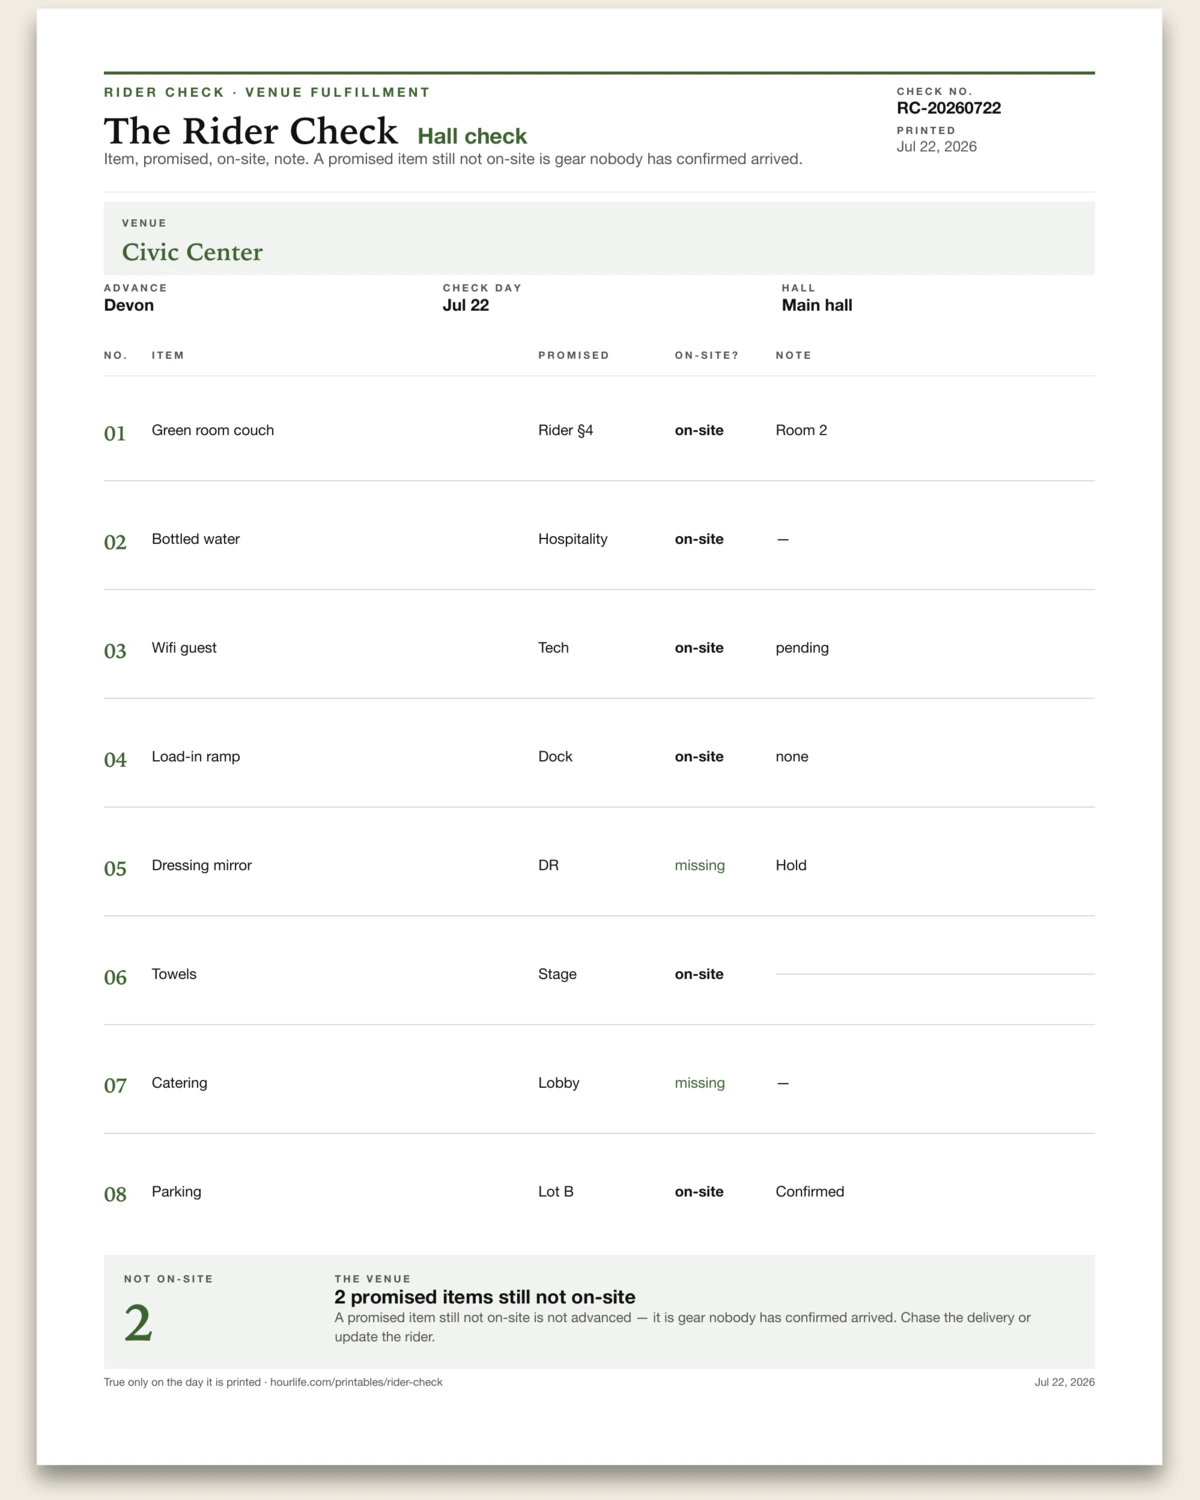Click the 'Tech' promised value

pyautogui.click(x=553, y=648)
